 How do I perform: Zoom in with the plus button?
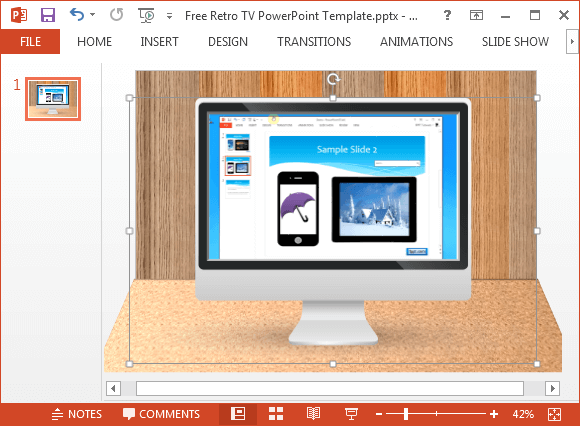point(494,414)
